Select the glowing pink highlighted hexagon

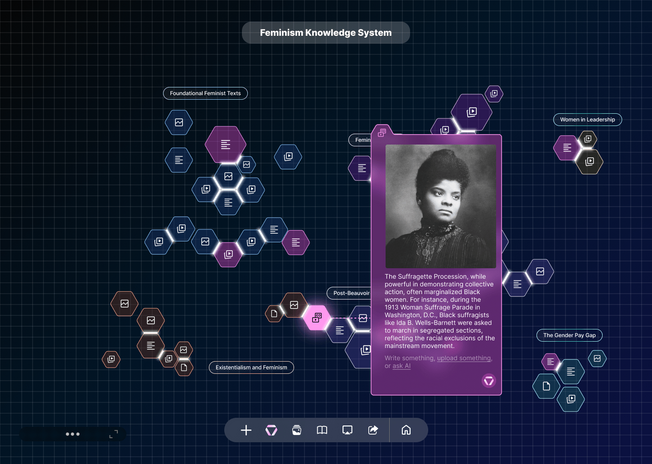point(317,318)
